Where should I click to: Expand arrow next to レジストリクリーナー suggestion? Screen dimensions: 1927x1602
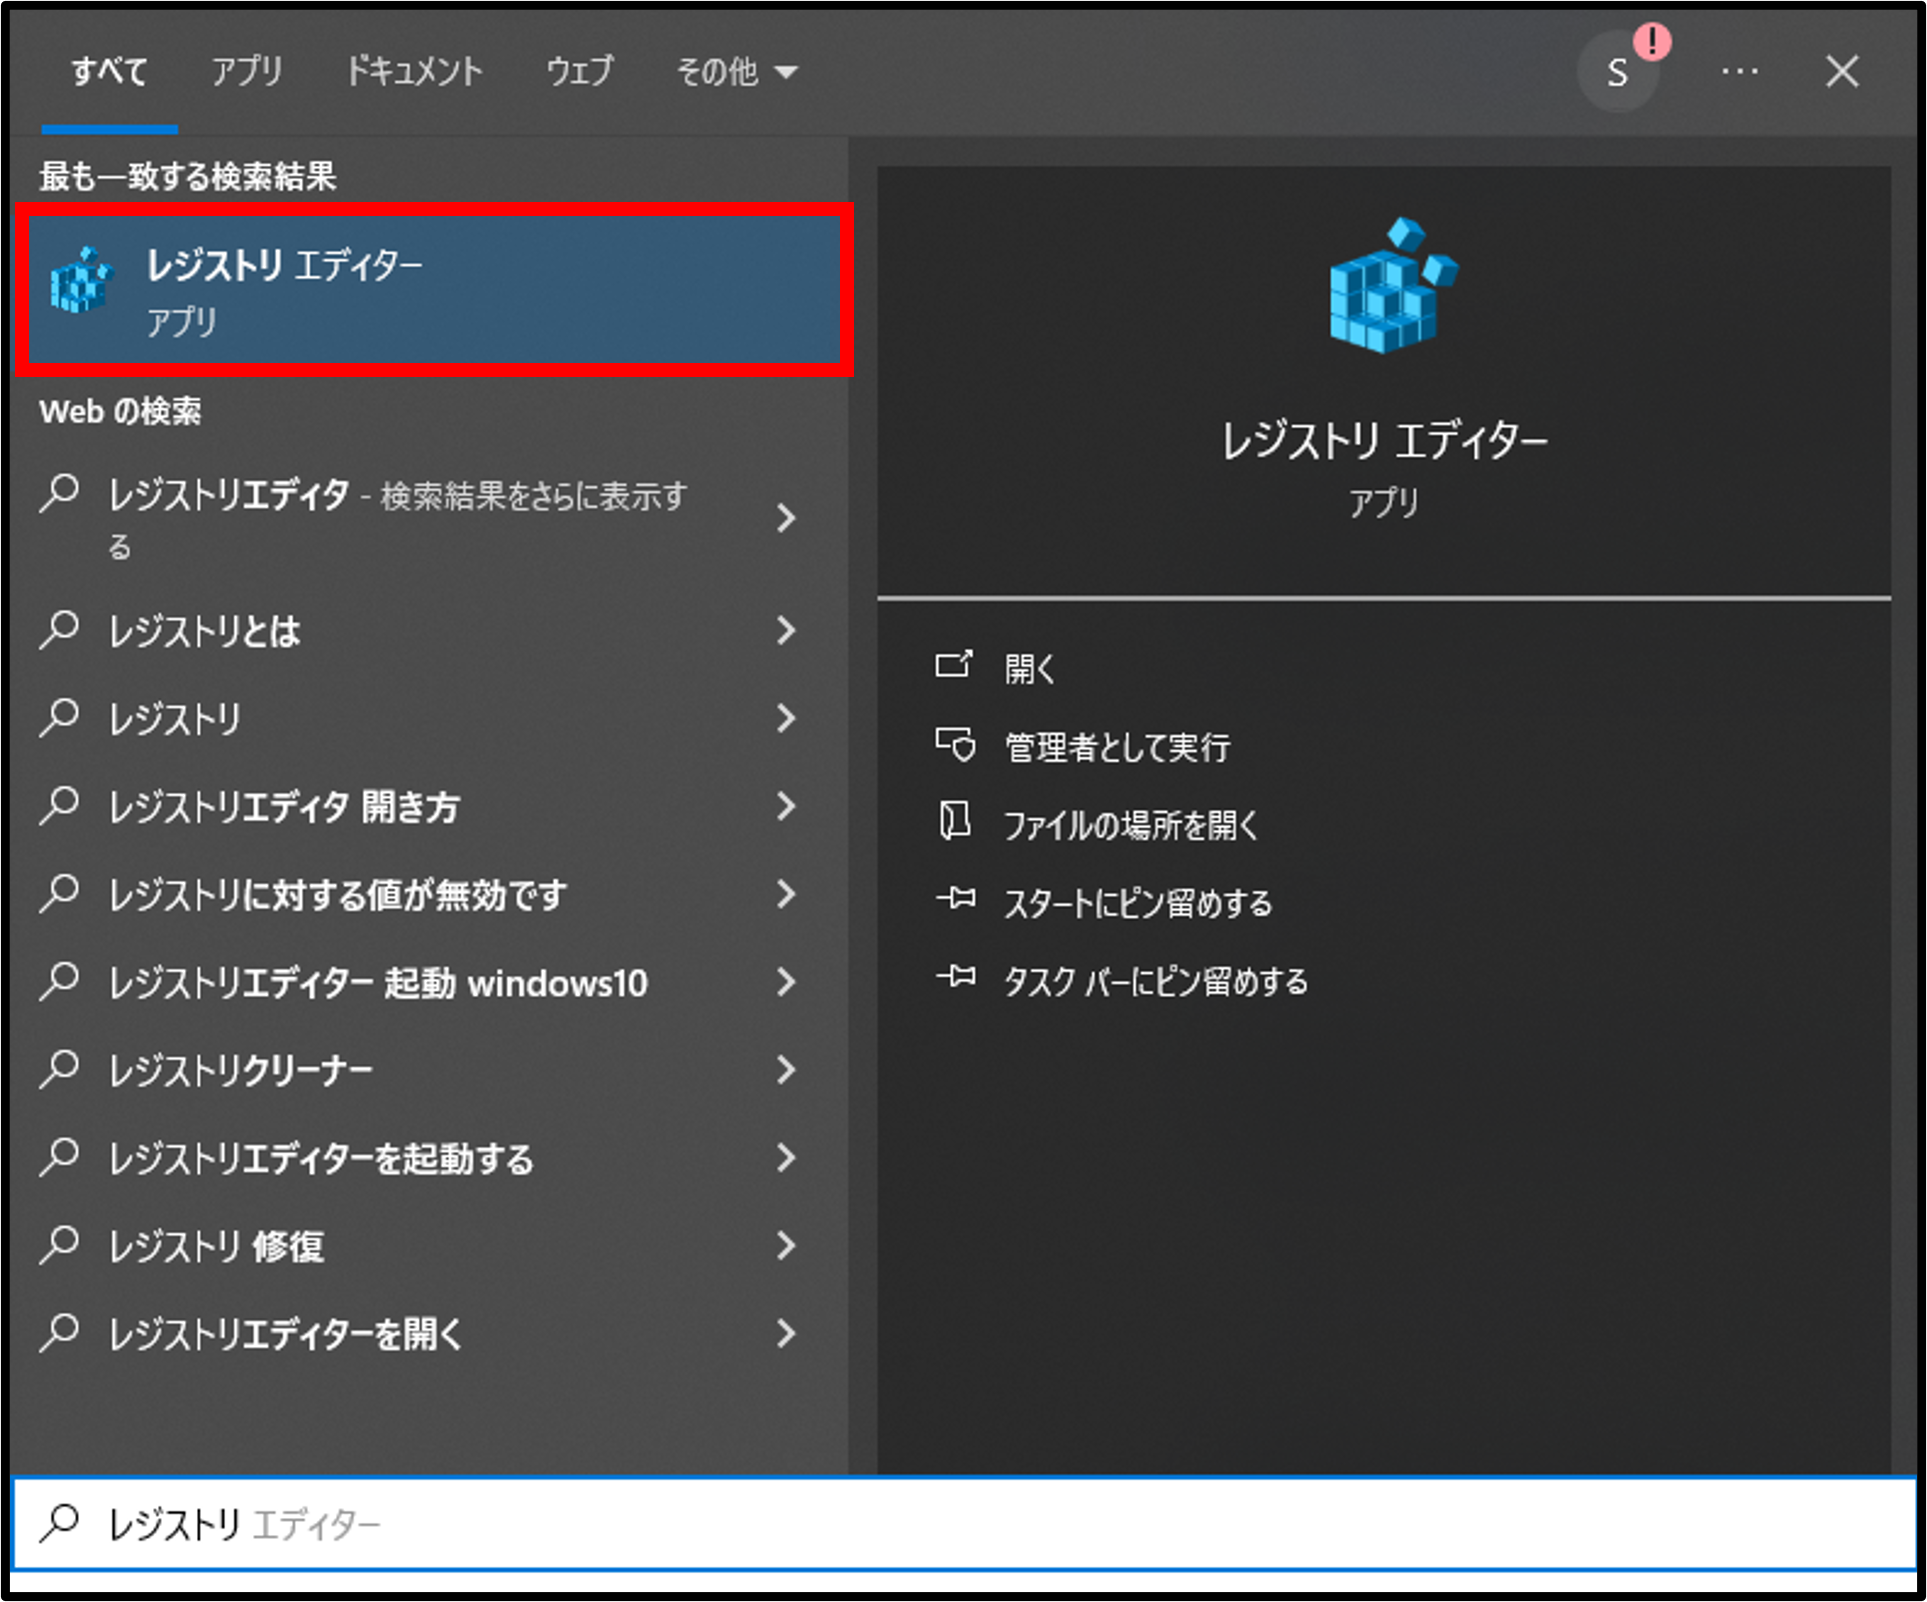point(786,1070)
